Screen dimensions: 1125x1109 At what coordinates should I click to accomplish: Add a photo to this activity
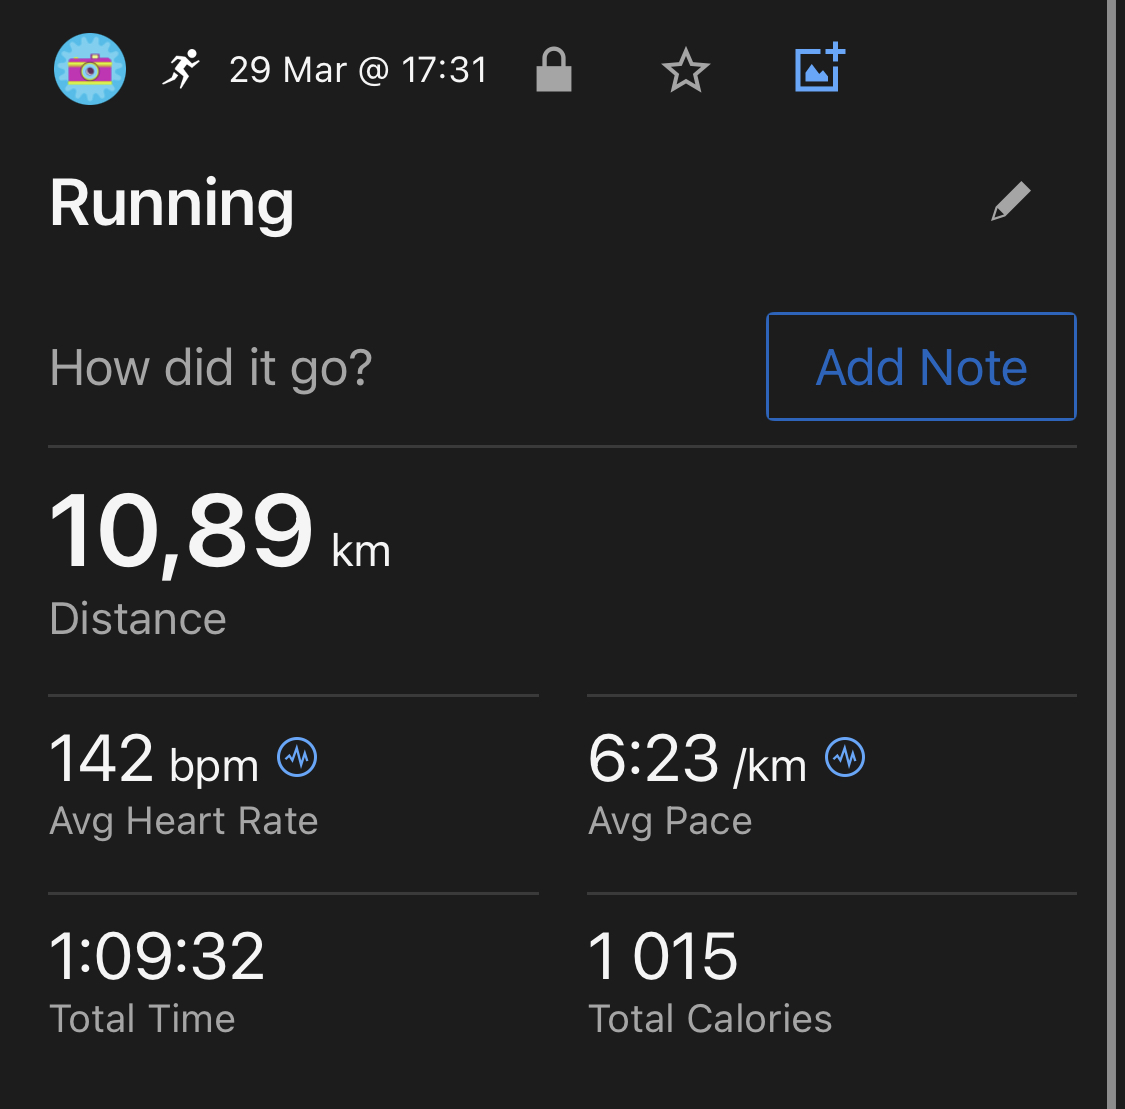point(820,69)
